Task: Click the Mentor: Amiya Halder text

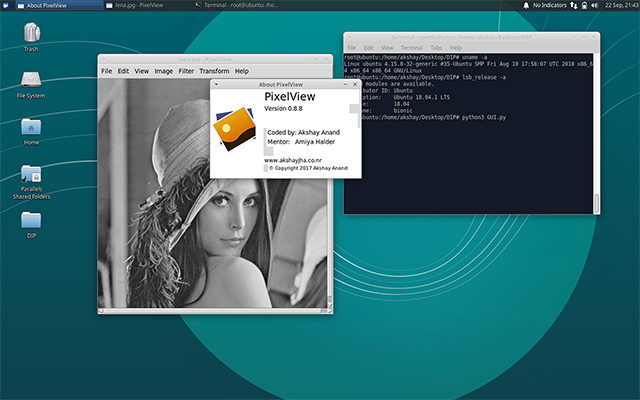Action: [301, 142]
